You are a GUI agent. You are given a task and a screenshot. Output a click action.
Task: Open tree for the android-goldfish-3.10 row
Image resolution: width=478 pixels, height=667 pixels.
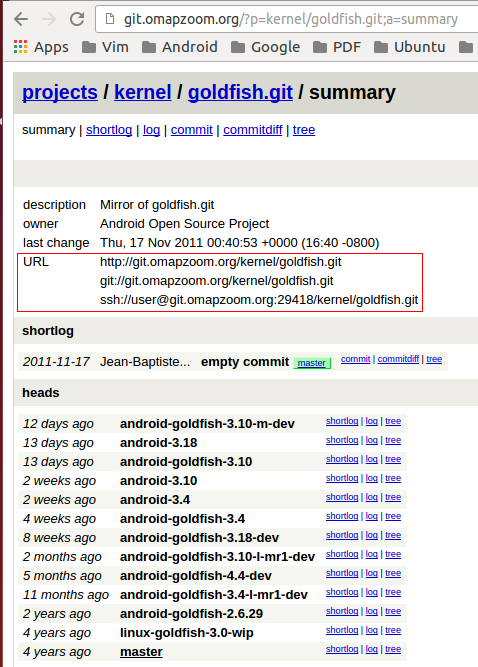pos(393,459)
